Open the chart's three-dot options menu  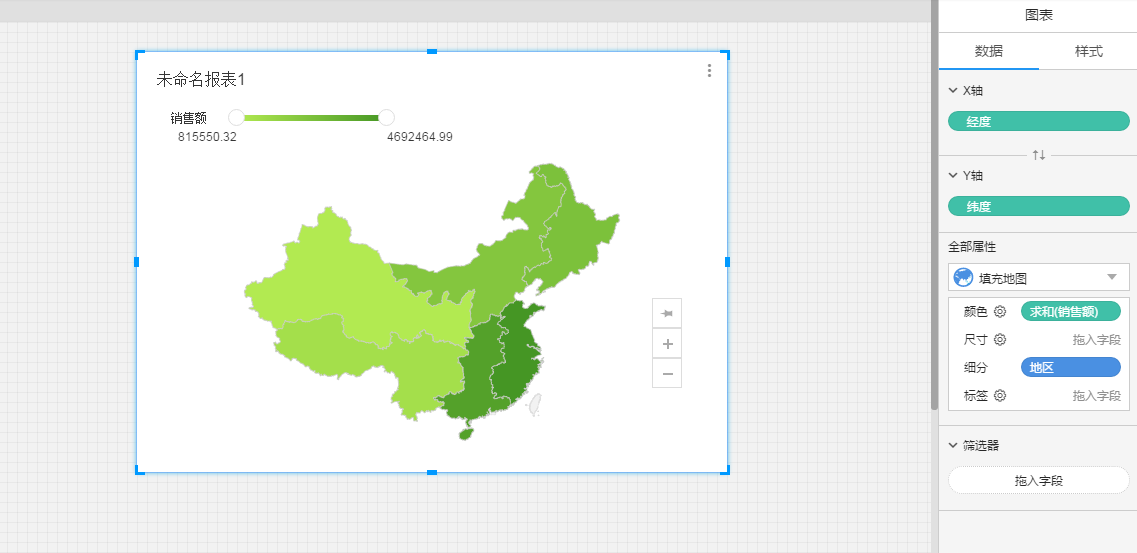709,70
